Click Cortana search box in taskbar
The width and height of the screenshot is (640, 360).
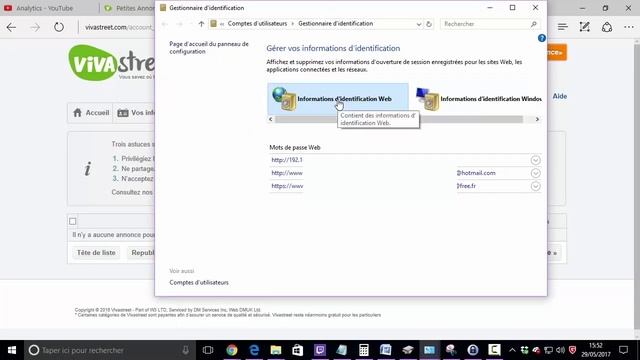pyautogui.click(x=109, y=350)
